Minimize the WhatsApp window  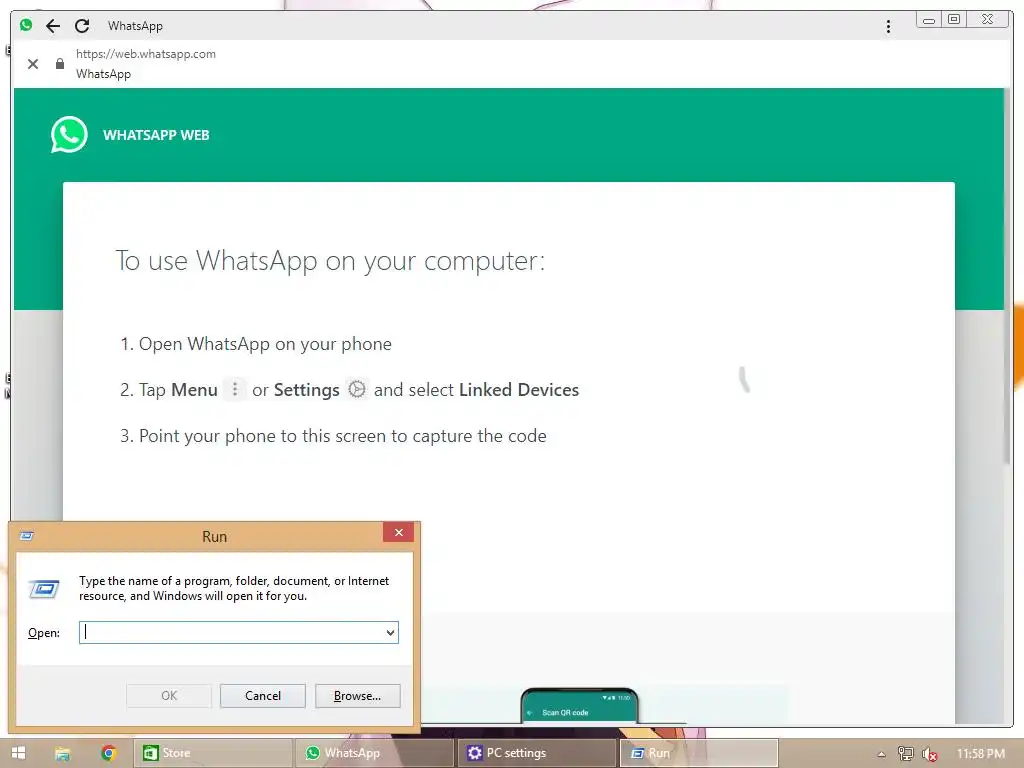[929, 20]
